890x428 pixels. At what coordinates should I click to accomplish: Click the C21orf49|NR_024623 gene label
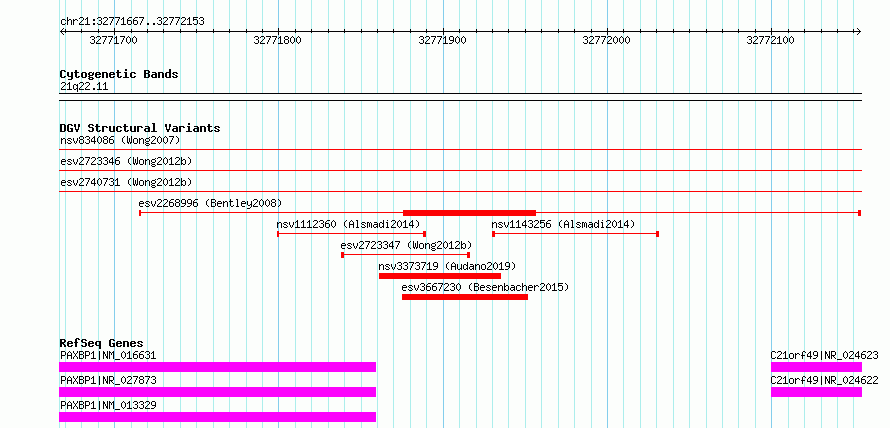click(824, 356)
